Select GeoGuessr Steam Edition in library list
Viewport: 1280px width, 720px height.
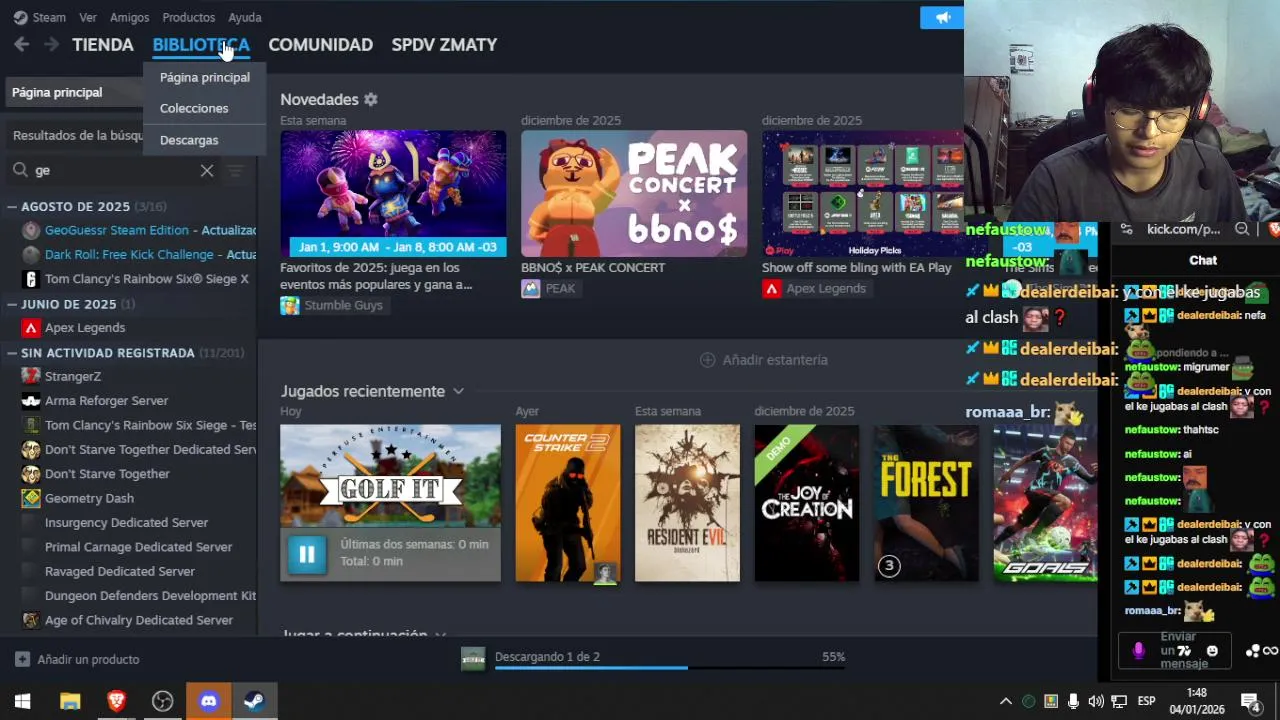point(138,230)
